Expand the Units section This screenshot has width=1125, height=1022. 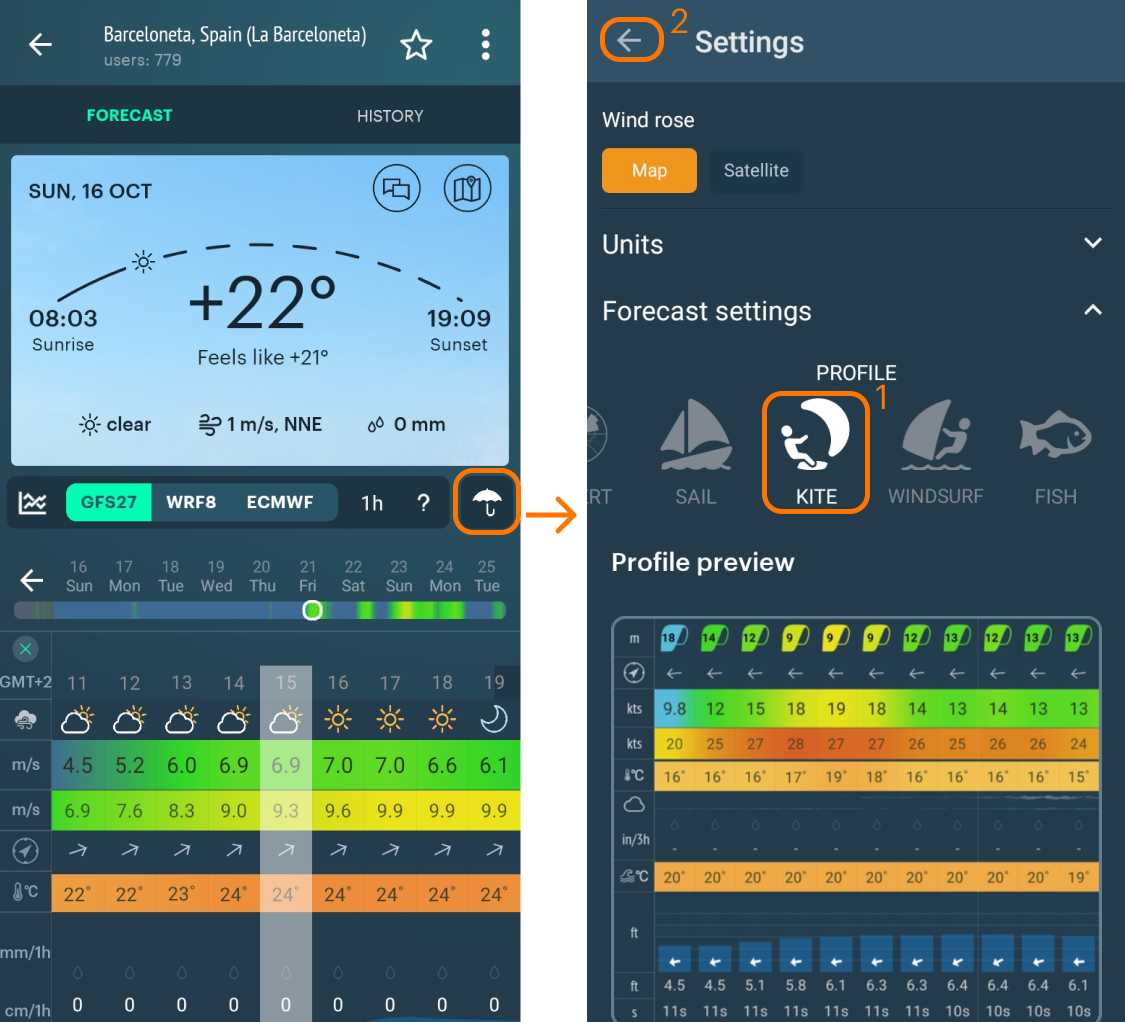pyautogui.click(x=1093, y=244)
